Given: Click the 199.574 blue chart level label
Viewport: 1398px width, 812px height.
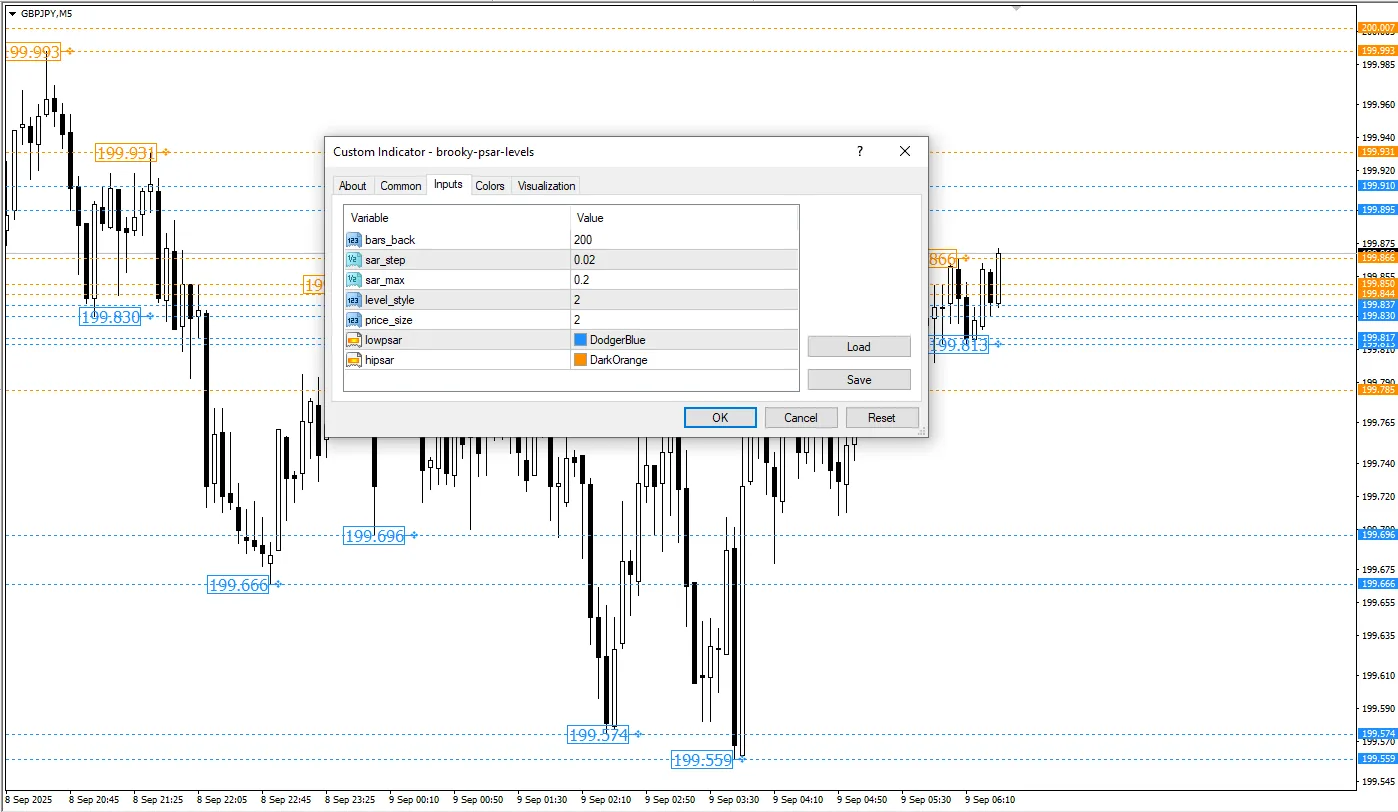Looking at the screenshot, I should [x=598, y=735].
